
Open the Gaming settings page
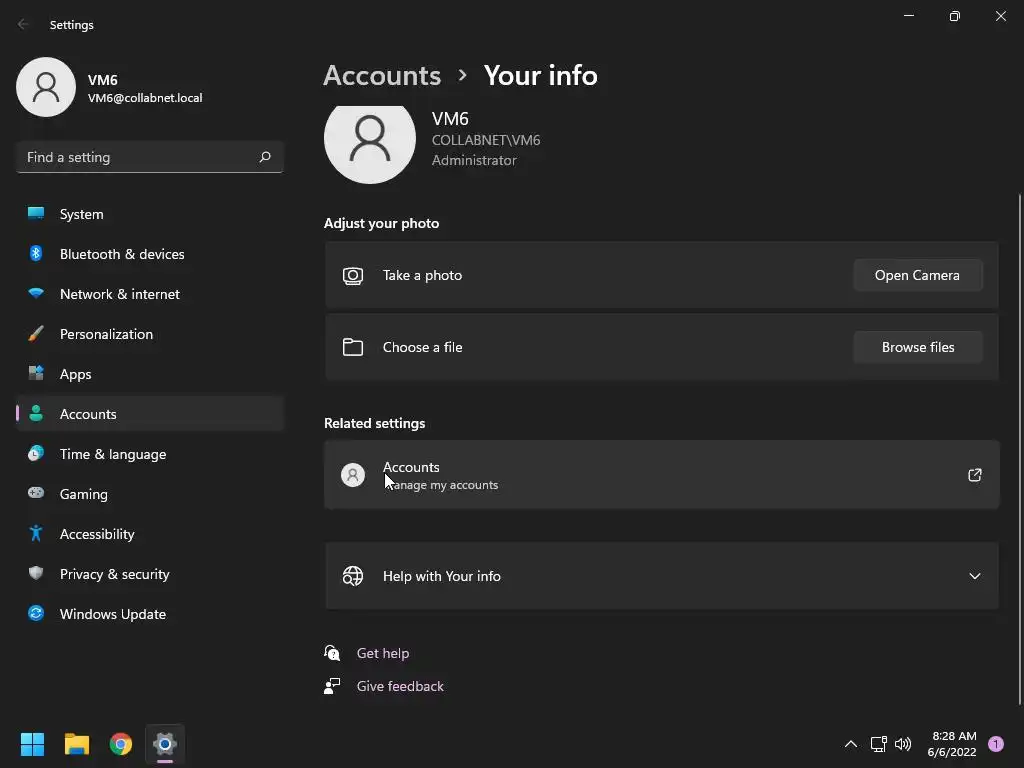[x=83, y=494]
